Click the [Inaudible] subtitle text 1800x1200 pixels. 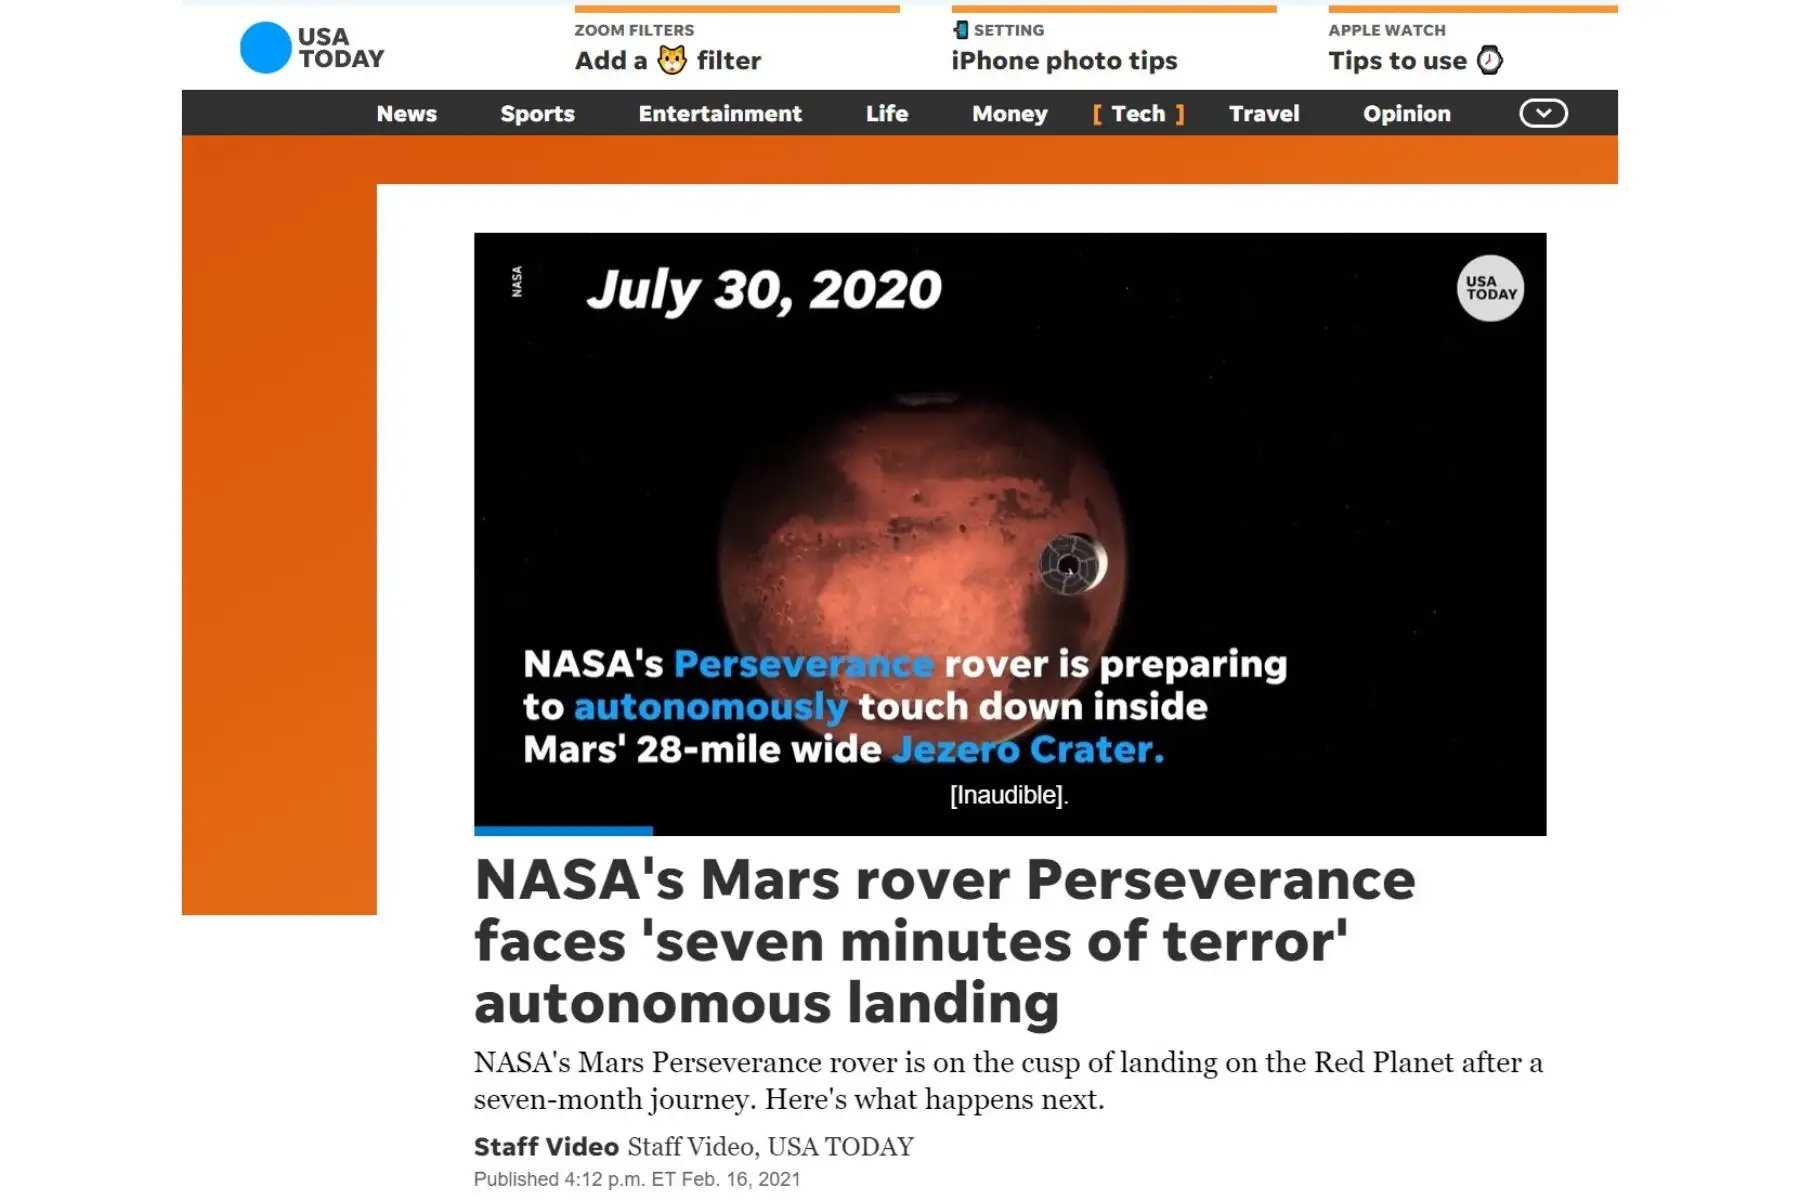pyautogui.click(x=1009, y=795)
